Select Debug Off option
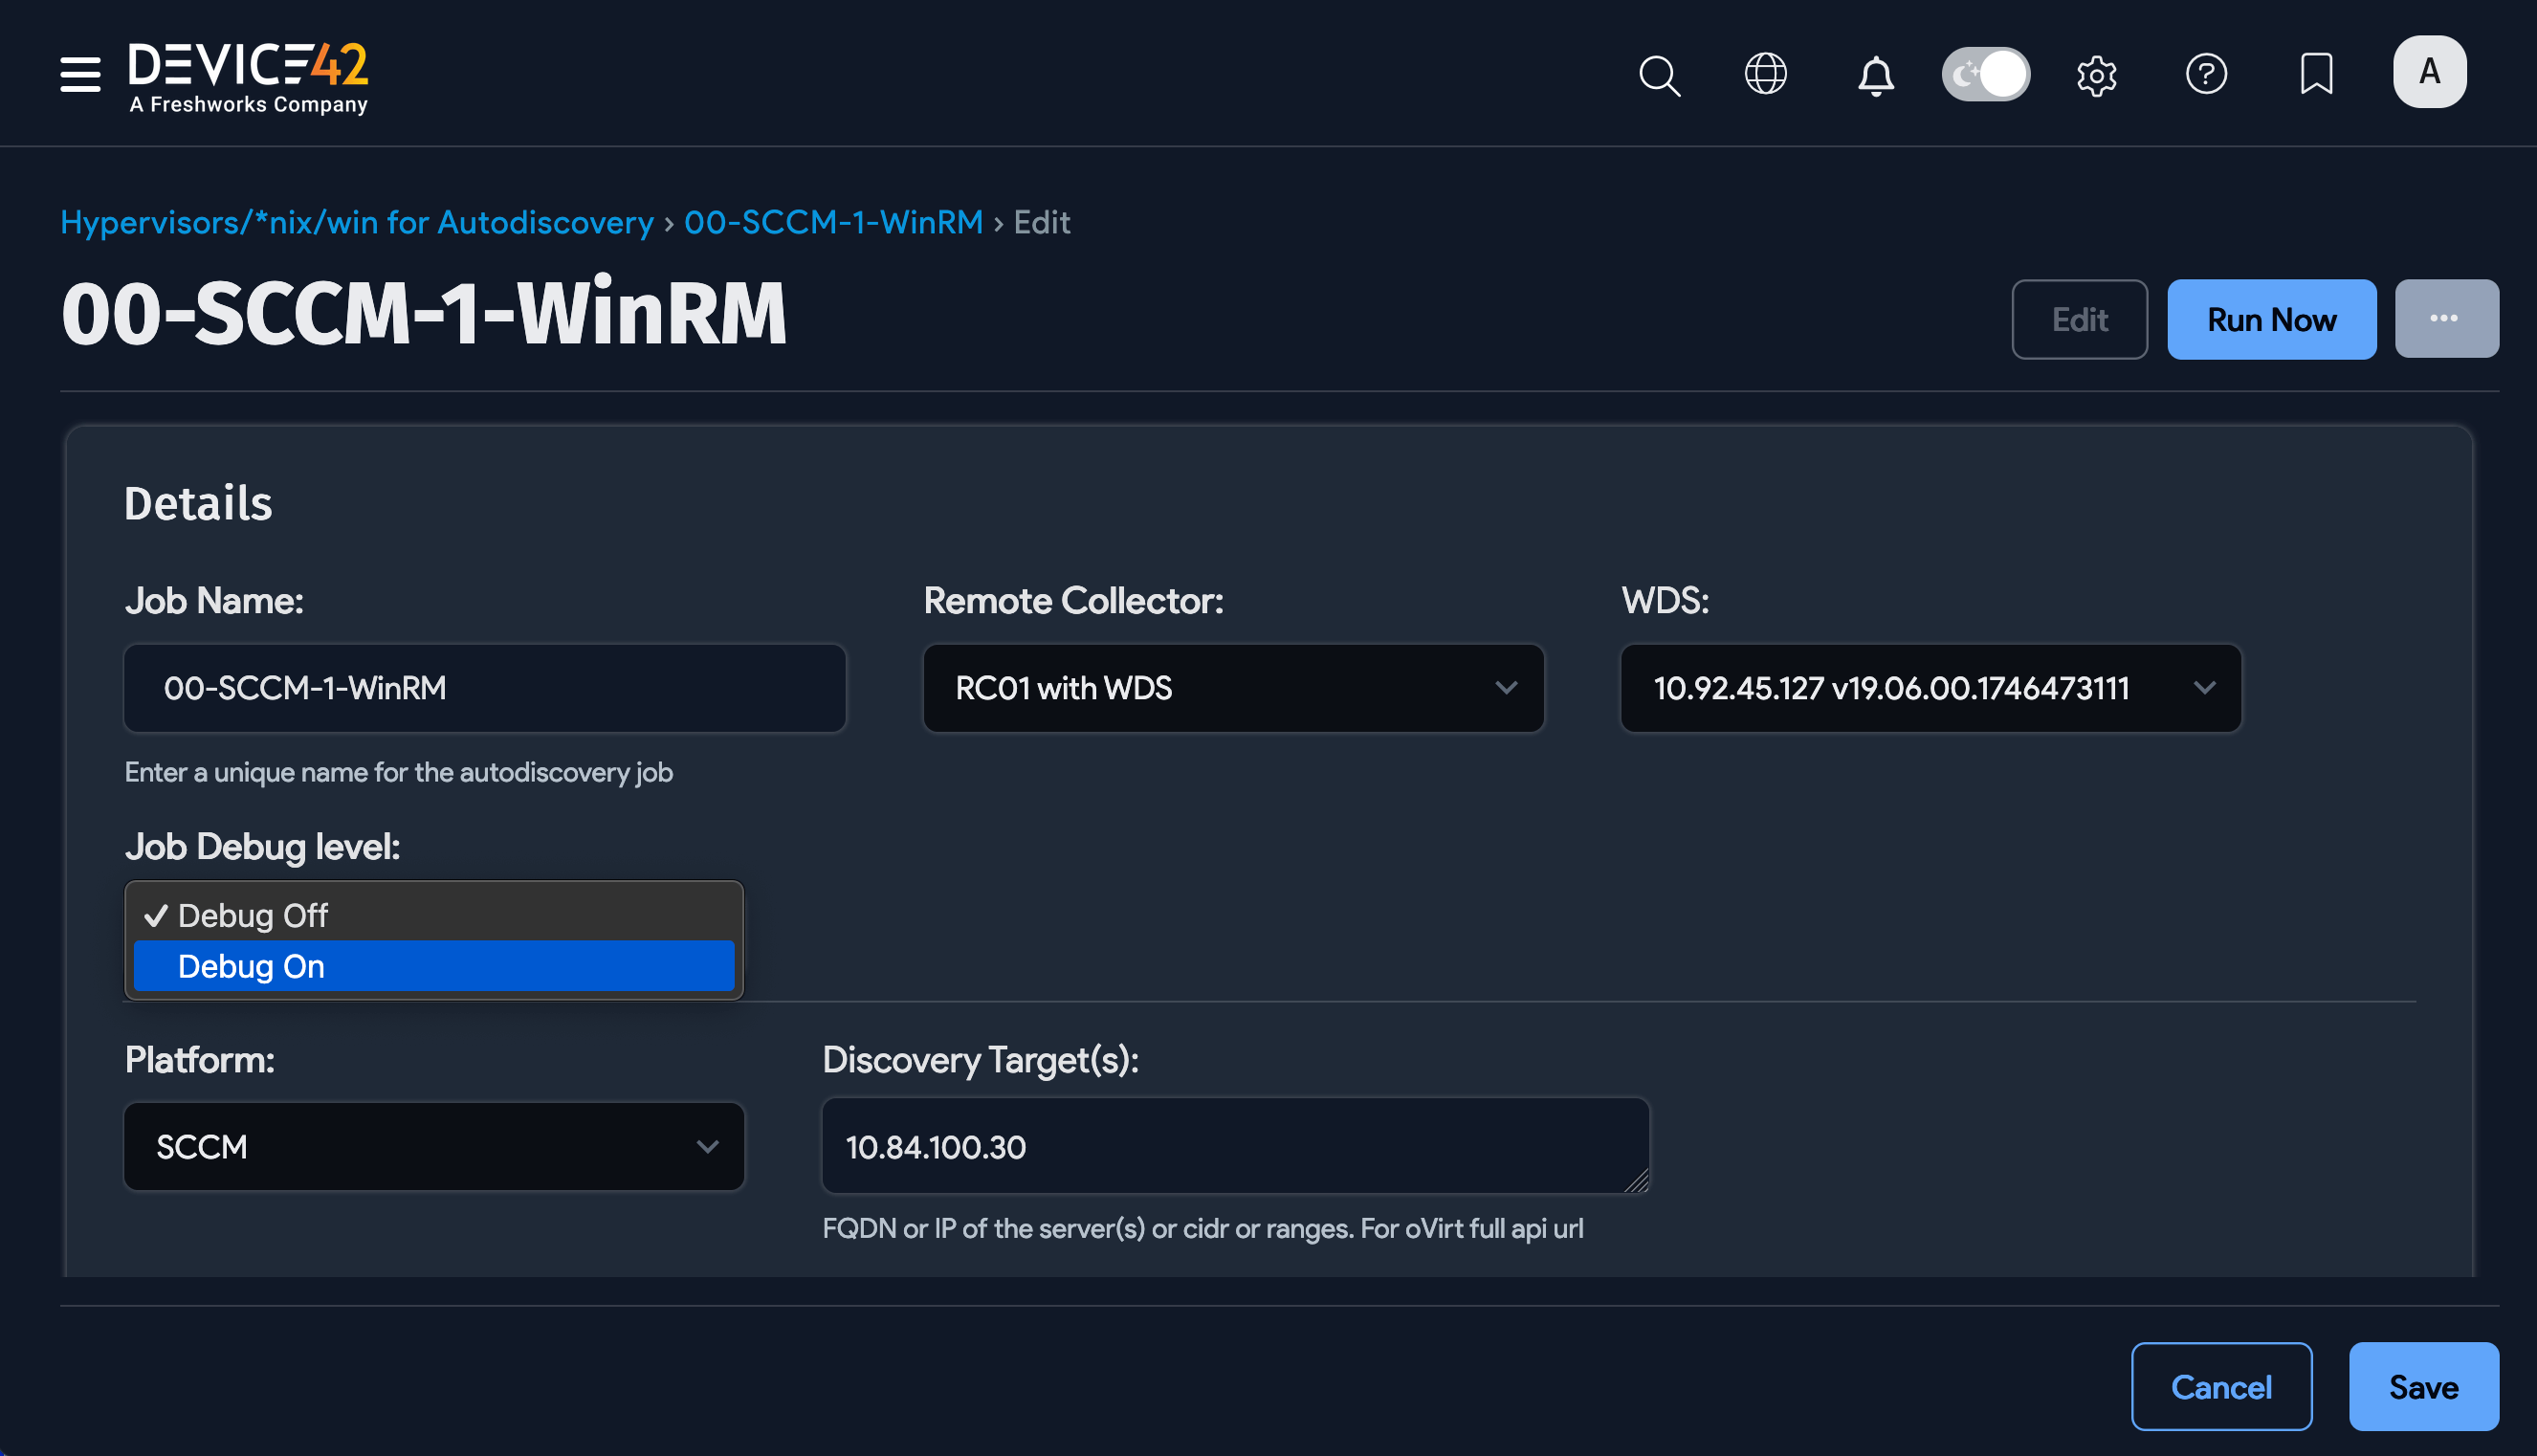 [x=434, y=915]
